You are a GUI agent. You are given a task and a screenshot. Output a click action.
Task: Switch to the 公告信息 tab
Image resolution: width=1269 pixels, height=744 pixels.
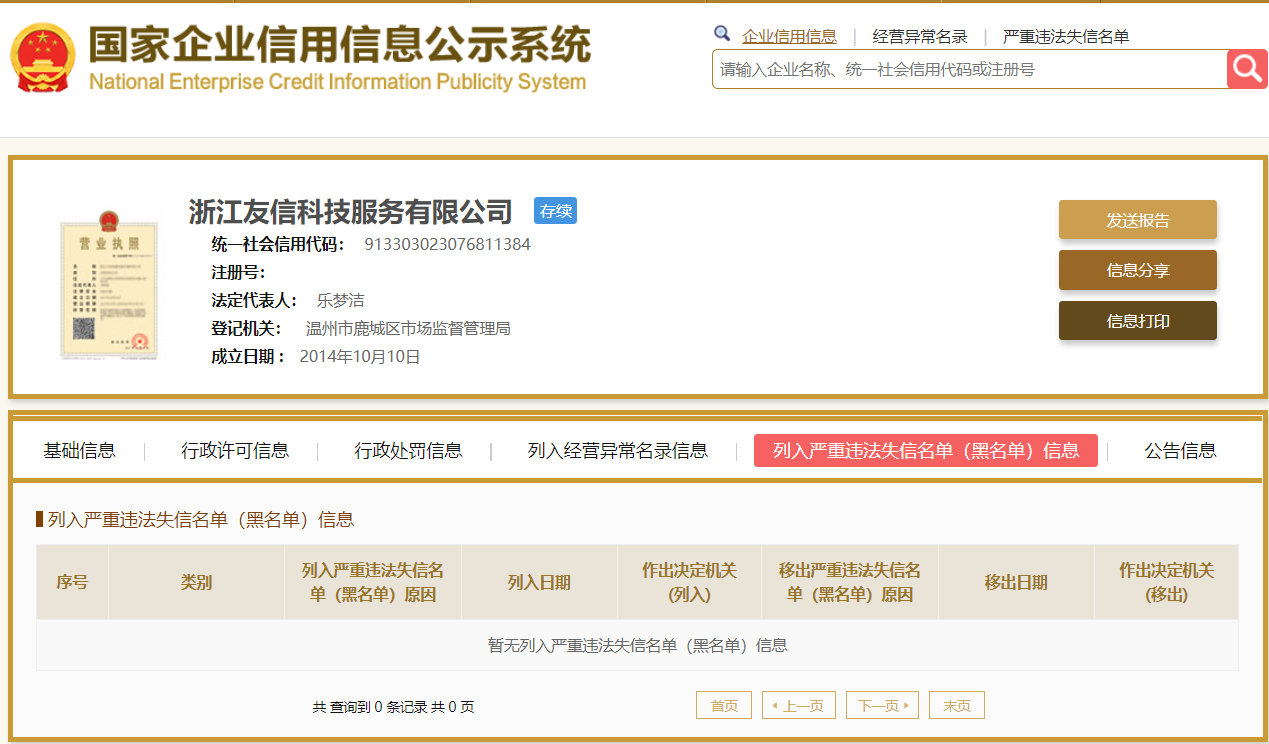coord(1181,451)
